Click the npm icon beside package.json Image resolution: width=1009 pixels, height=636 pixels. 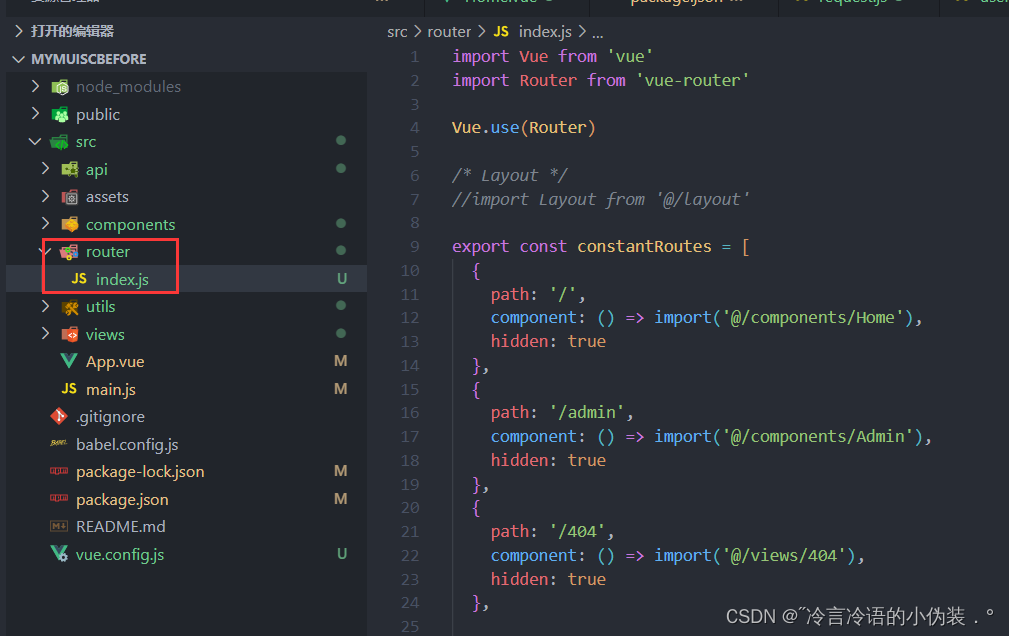click(x=59, y=499)
